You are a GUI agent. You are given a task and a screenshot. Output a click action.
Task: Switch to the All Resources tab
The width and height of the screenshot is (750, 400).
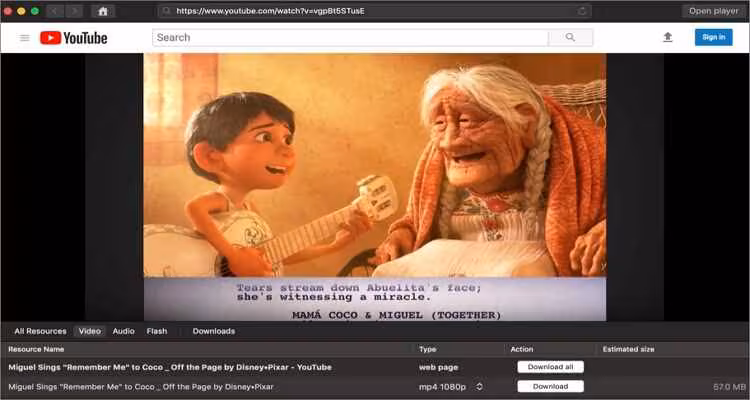pos(41,331)
